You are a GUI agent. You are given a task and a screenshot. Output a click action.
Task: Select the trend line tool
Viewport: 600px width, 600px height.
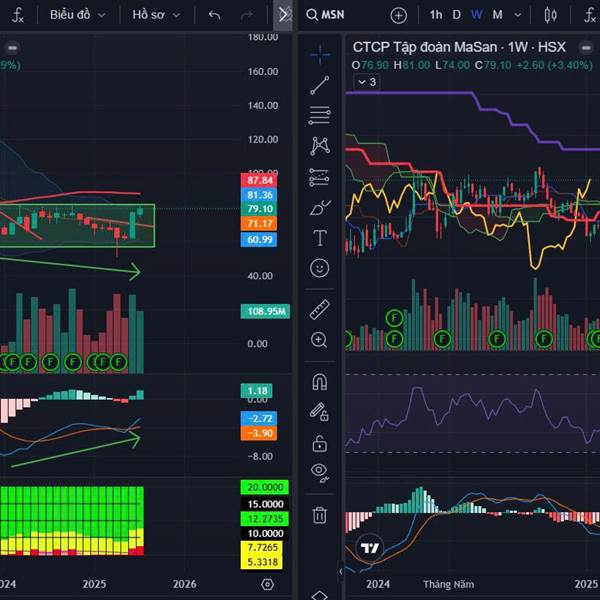(x=320, y=85)
